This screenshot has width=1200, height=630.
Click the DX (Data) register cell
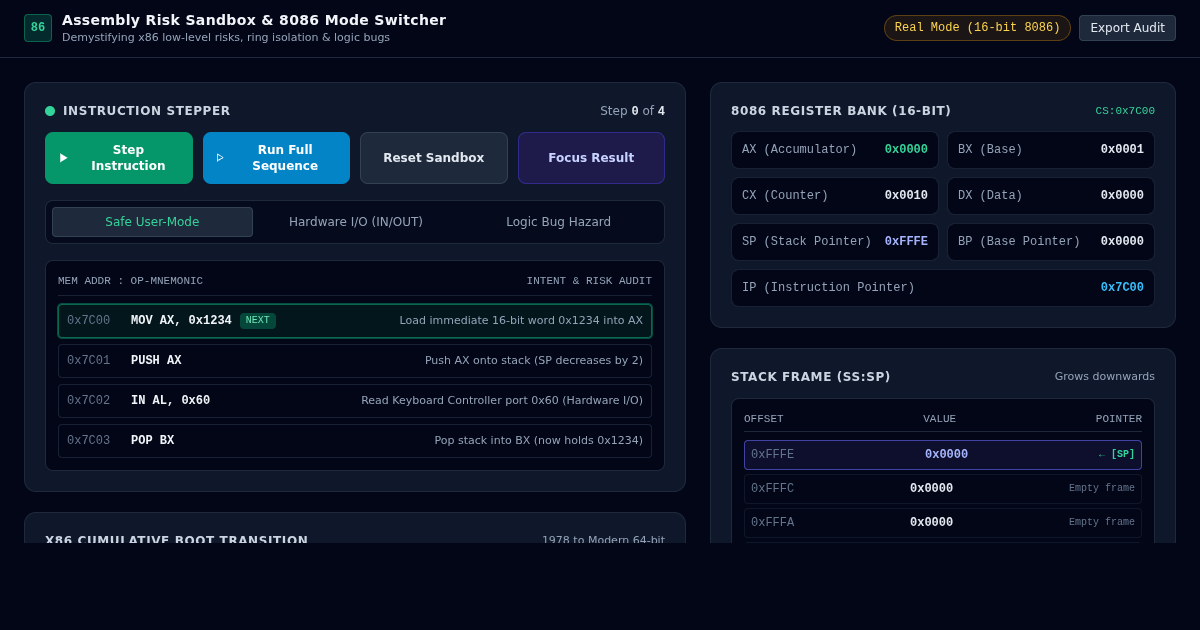(1051, 196)
